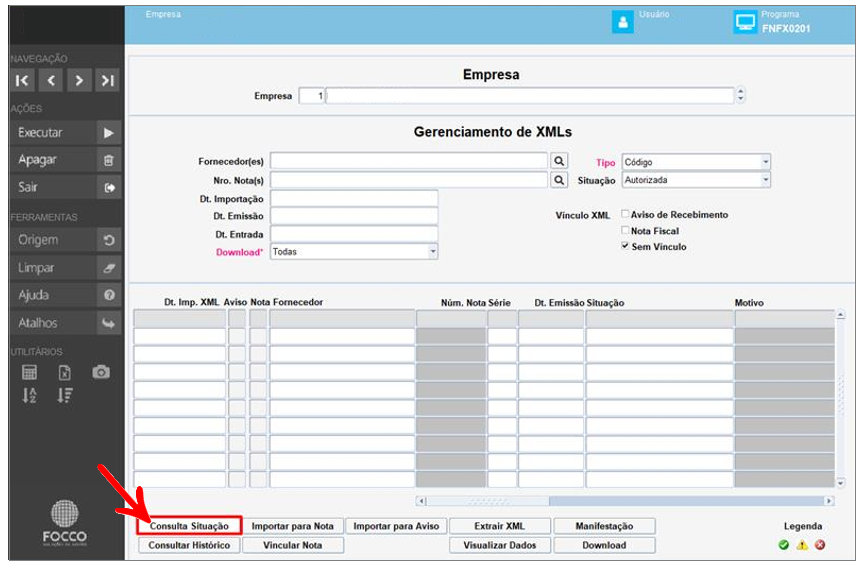Screen dimensions: 861x571
Task: Click the Fornecedor(es) input field
Action: click(409, 161)
